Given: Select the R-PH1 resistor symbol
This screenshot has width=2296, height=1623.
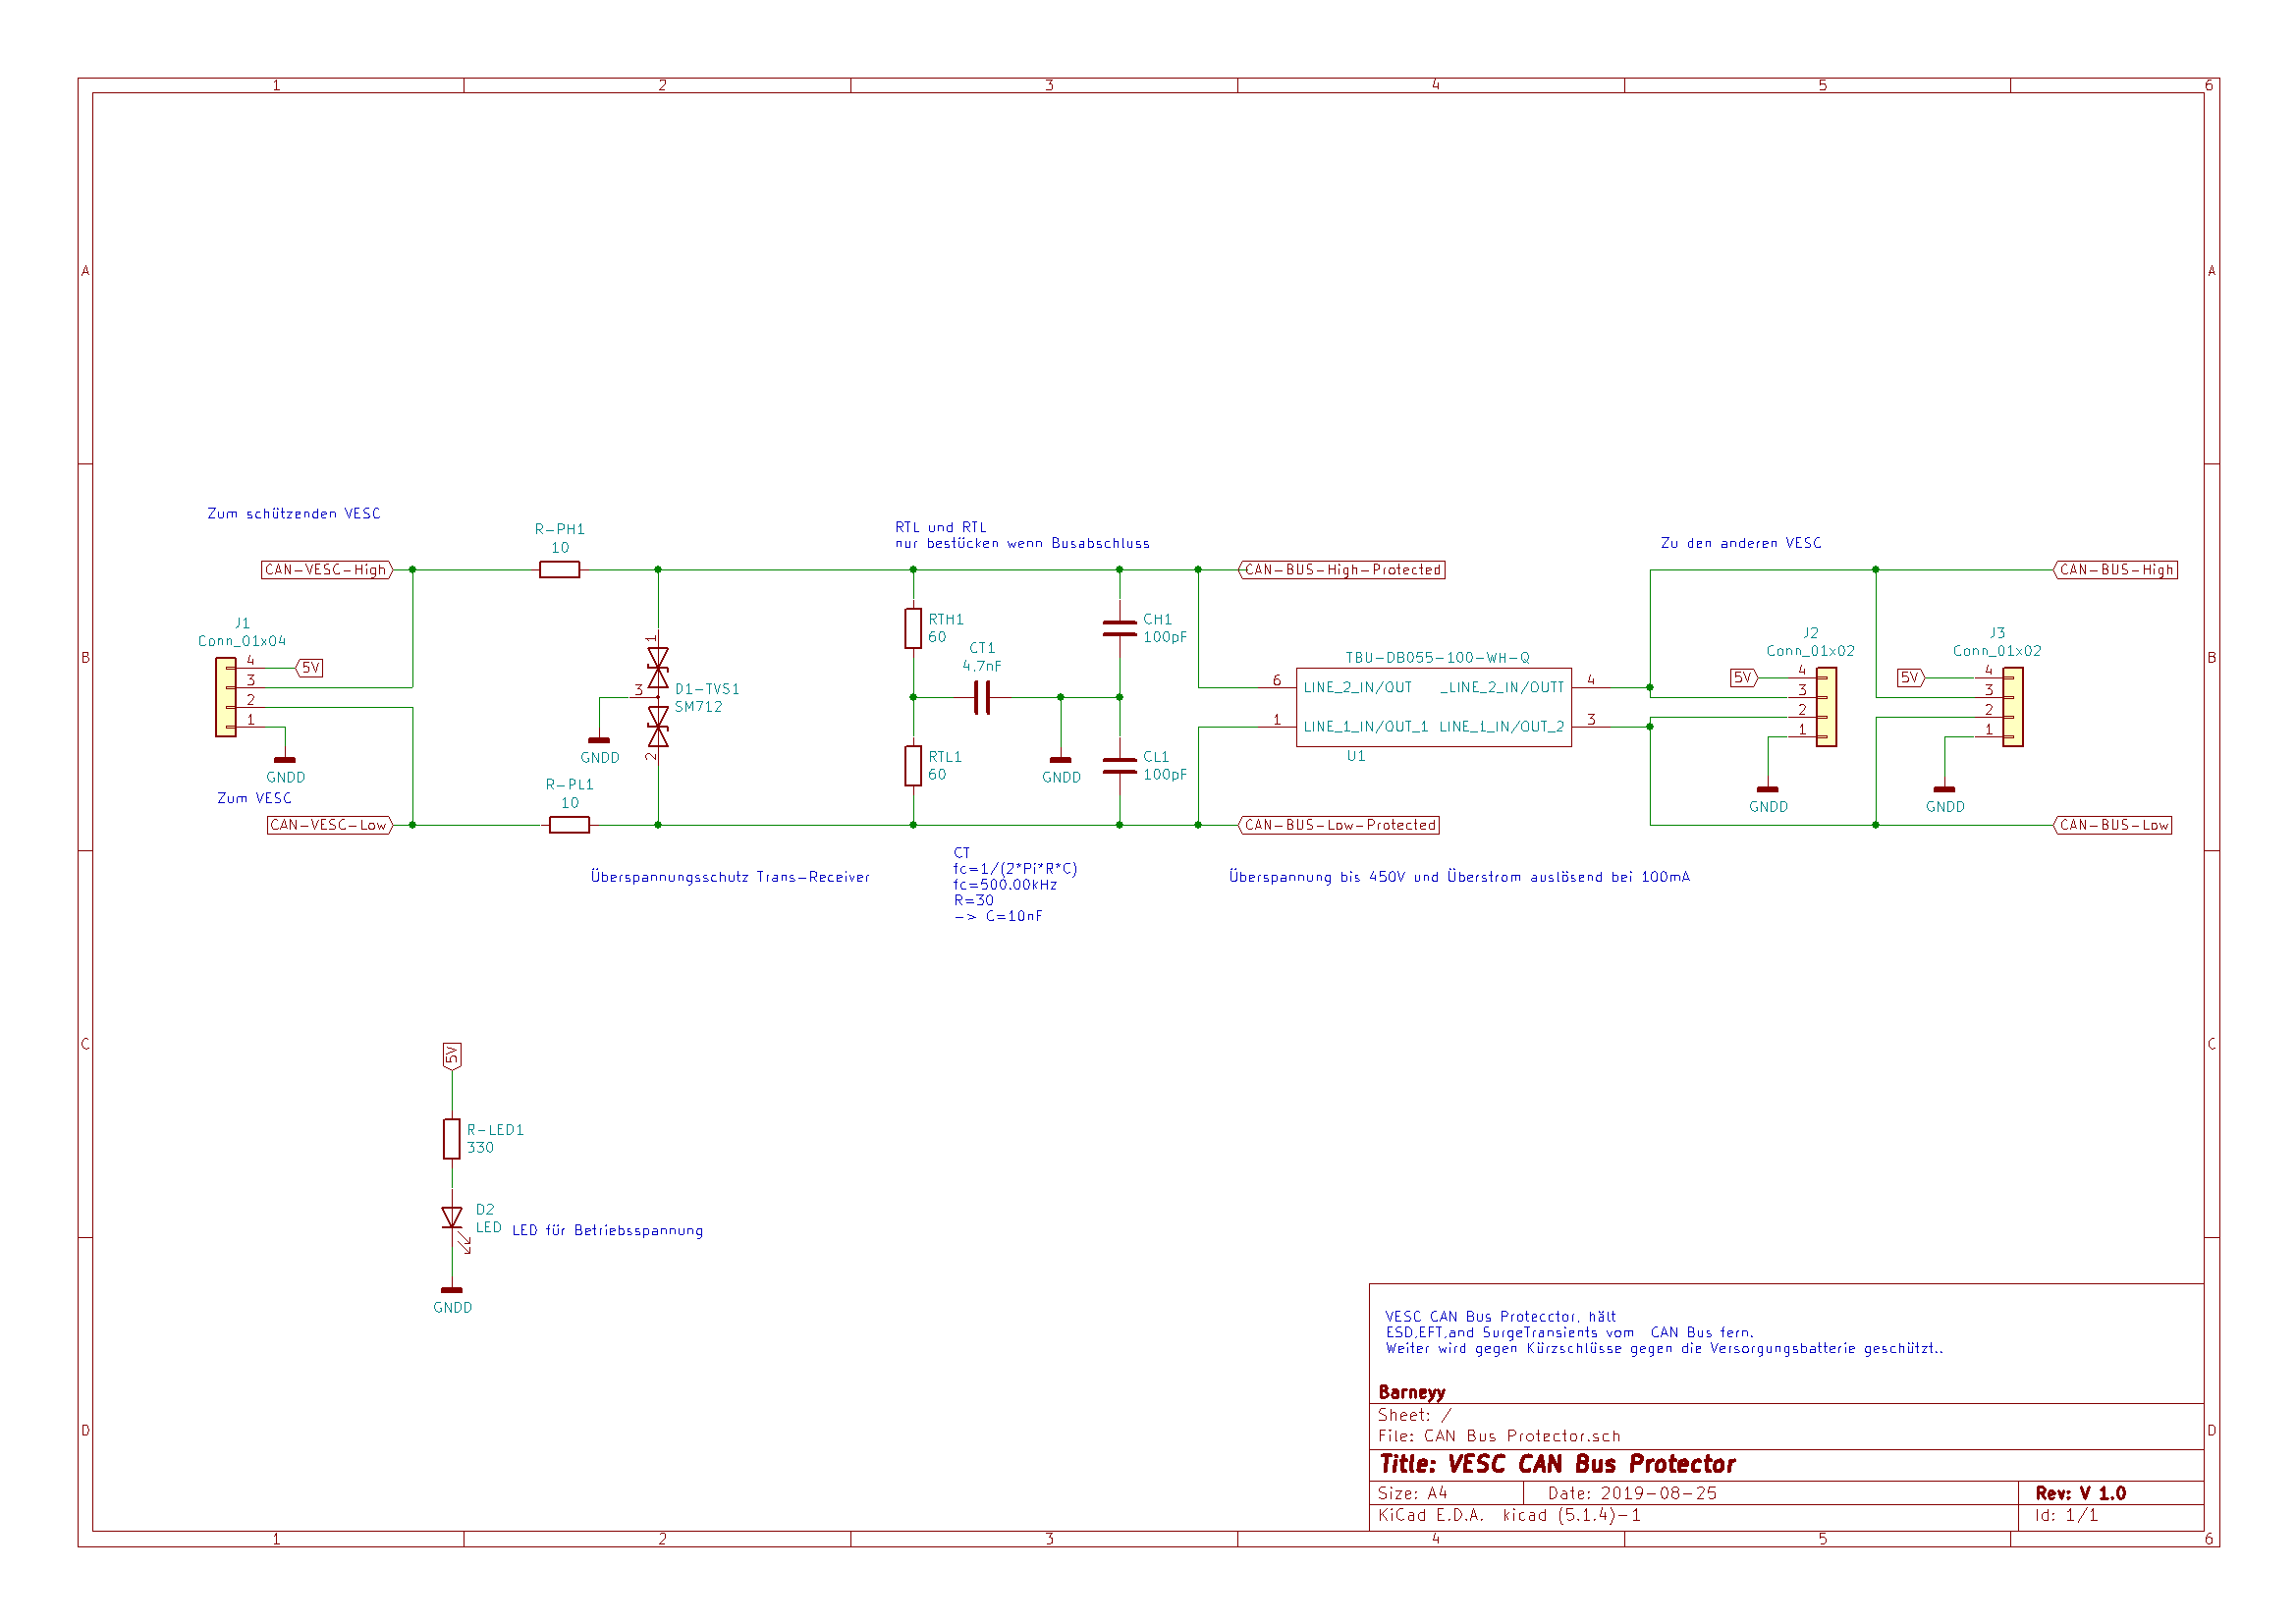Looking at the screenshot, I should tap(559, 570).
